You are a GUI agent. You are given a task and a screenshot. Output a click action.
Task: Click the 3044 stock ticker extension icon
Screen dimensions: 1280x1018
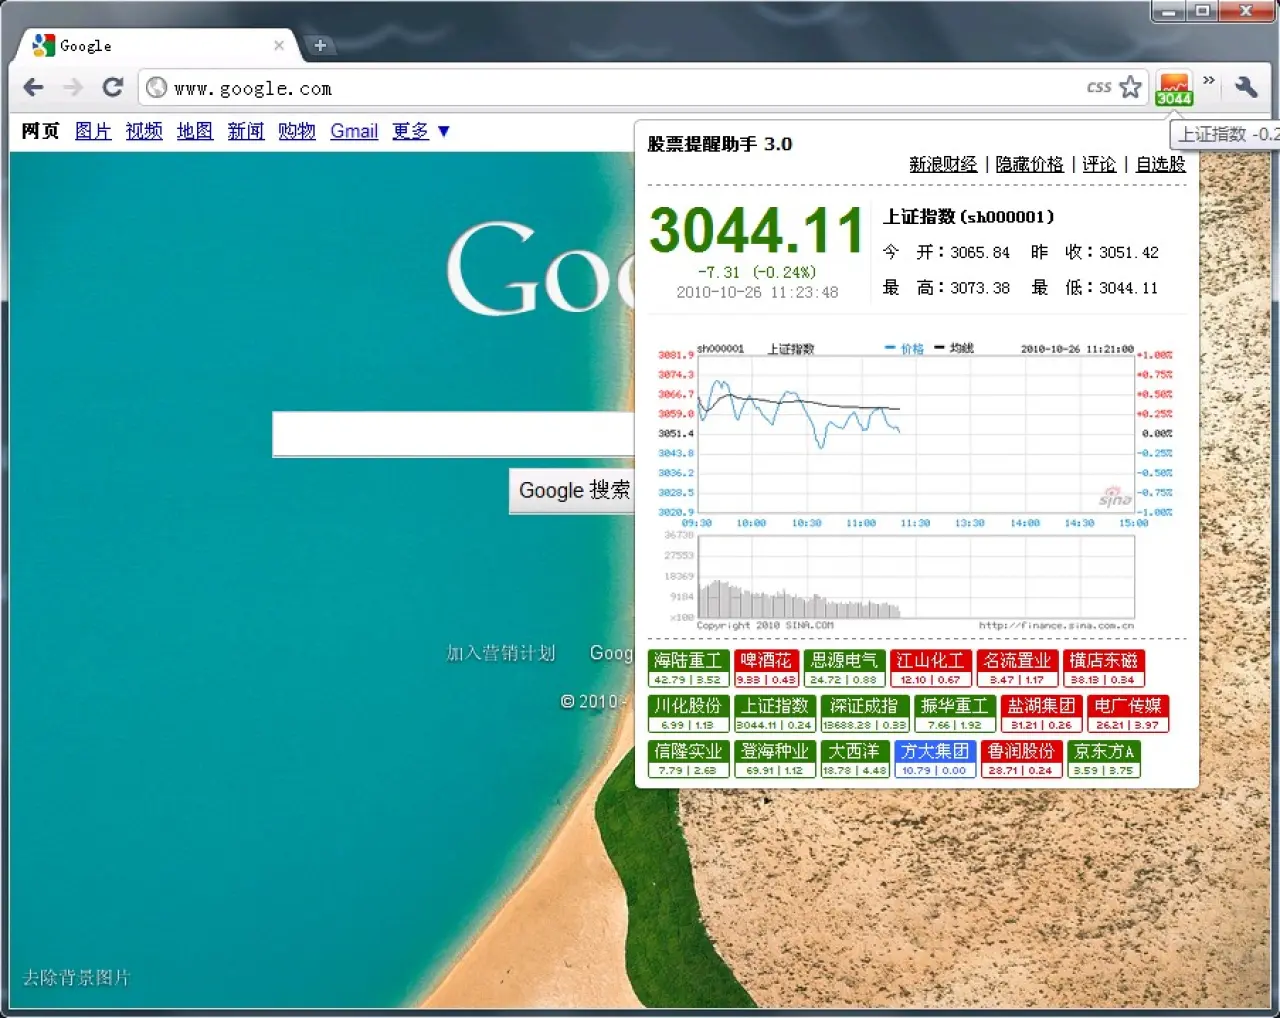pyautogui.click(x=1174, y=86)
